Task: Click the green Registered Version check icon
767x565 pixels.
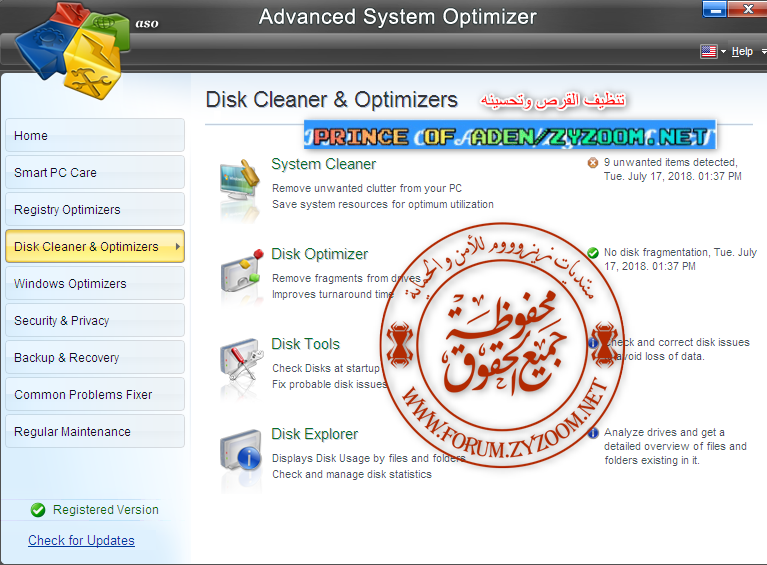Action: [x=38, y=510]
